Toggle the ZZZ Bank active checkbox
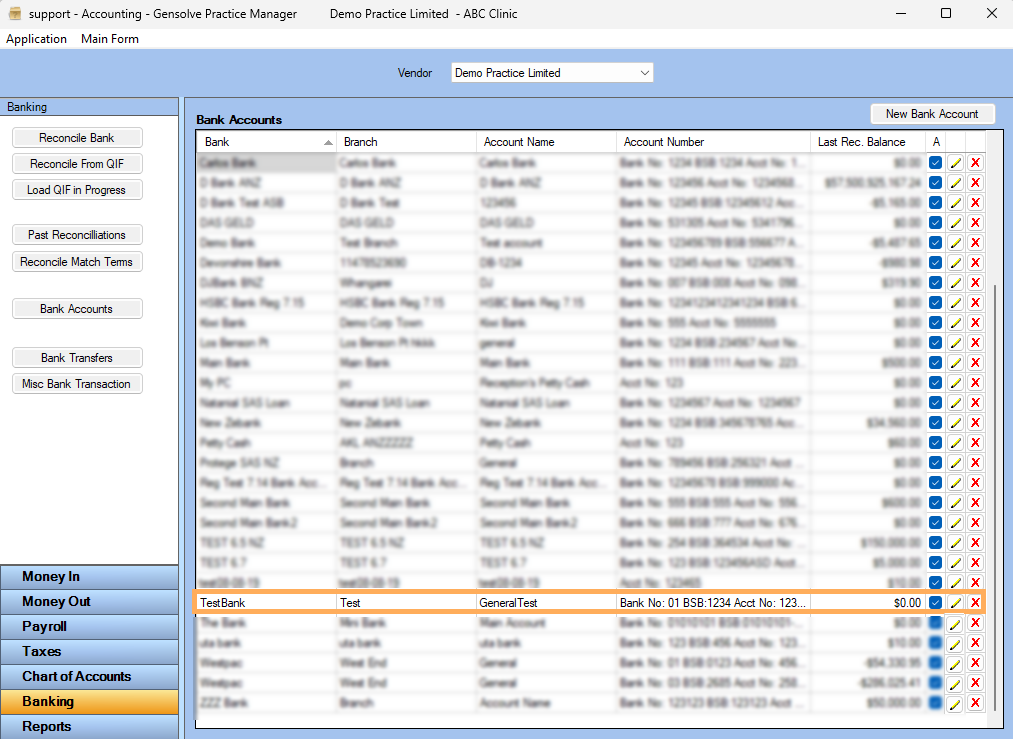Image resolution: width=1013 pixels, height=739 pixels. click(x=935, y=703)
